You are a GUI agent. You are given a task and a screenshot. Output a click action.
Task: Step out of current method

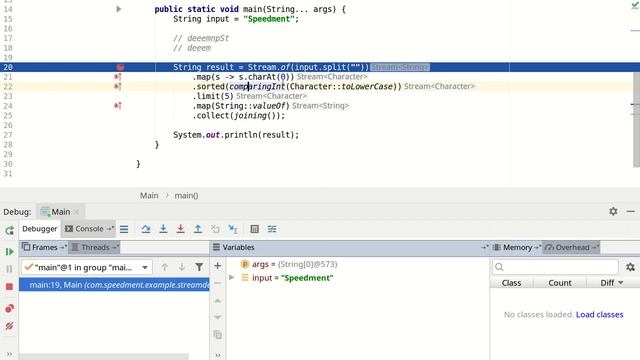[198, 229]
